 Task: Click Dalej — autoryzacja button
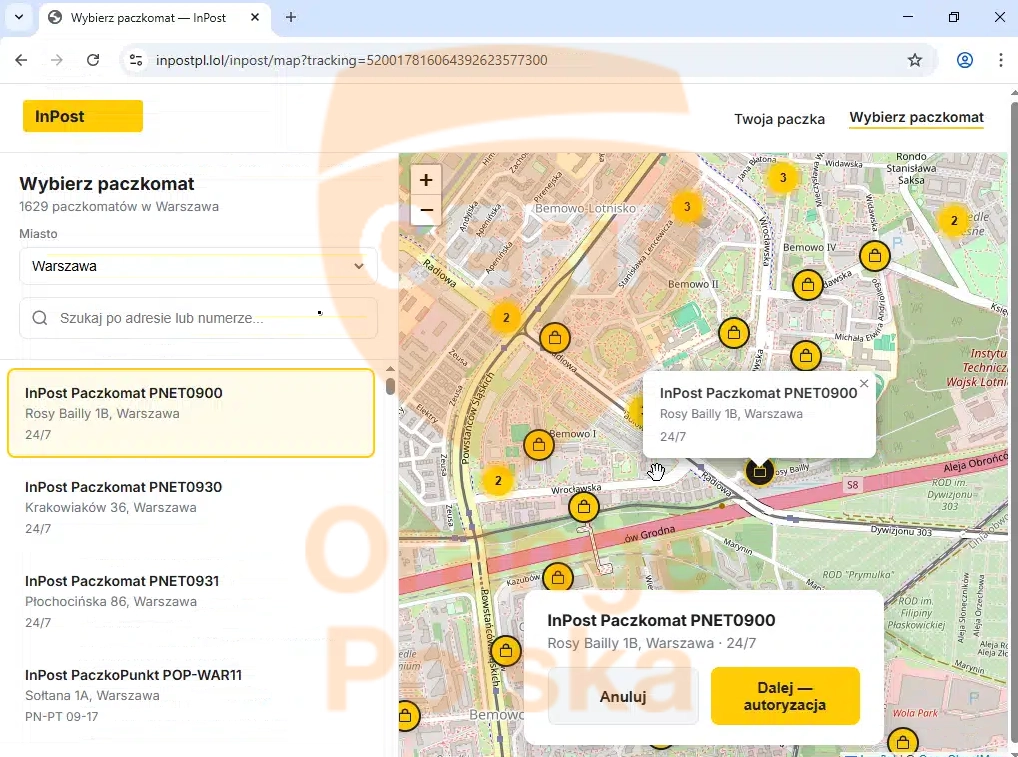785,696
